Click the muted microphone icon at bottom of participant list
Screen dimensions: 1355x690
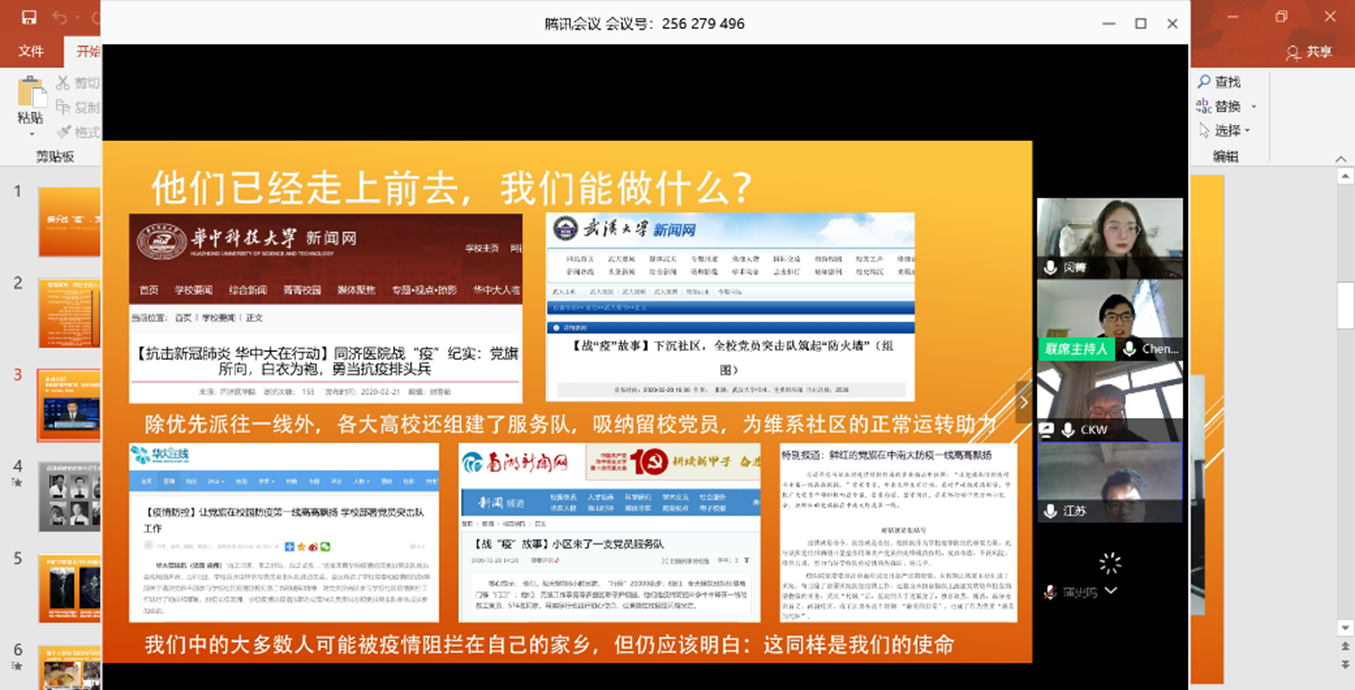(x=1050, y=592)
